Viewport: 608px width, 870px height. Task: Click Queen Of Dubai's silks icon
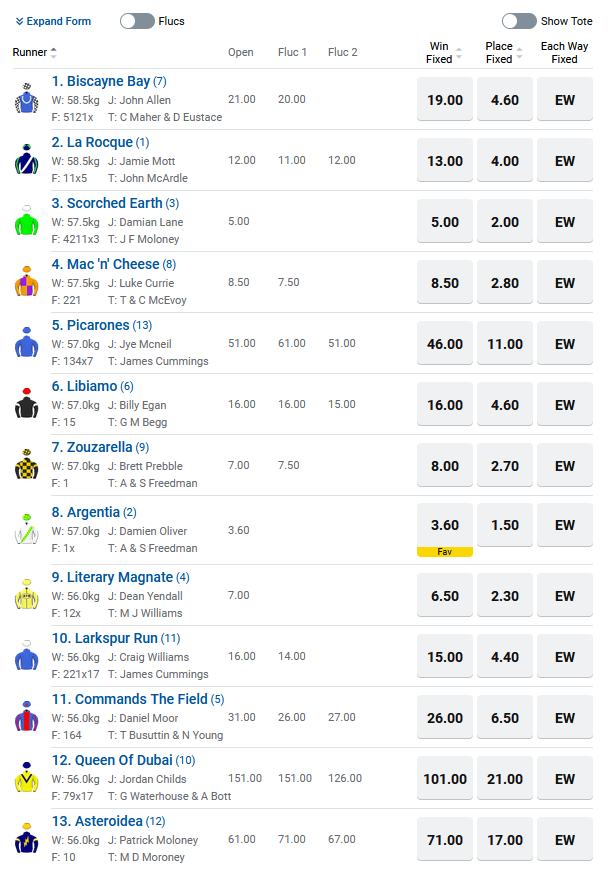point(26,778)
